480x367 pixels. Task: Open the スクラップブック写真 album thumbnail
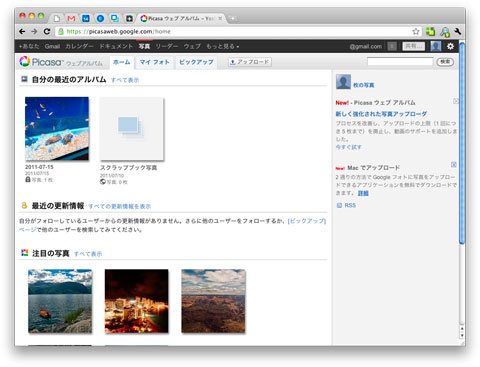click(x=132, y=129)
